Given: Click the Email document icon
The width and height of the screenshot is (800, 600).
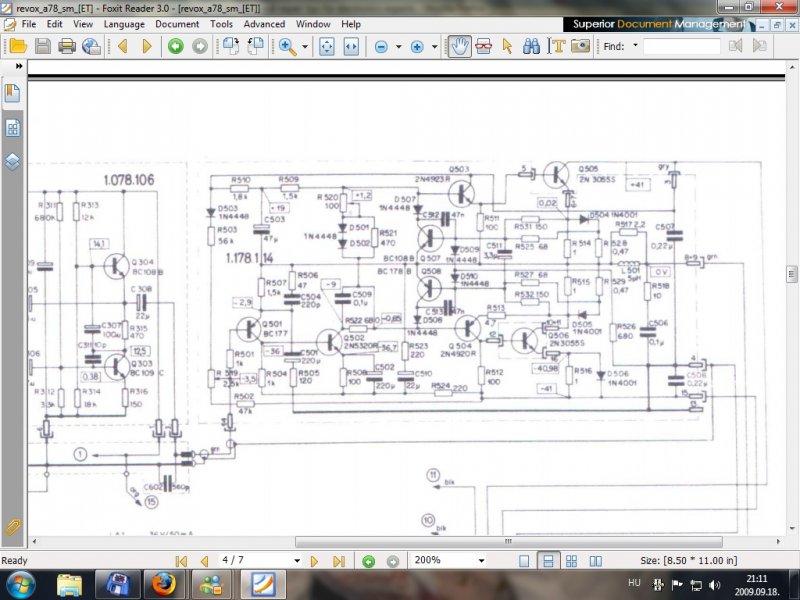Looking at the screenshot, I should tap(91, 46).
